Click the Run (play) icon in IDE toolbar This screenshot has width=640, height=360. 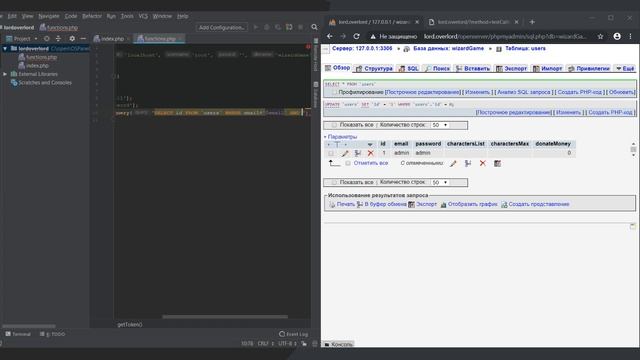click(256, 27)
